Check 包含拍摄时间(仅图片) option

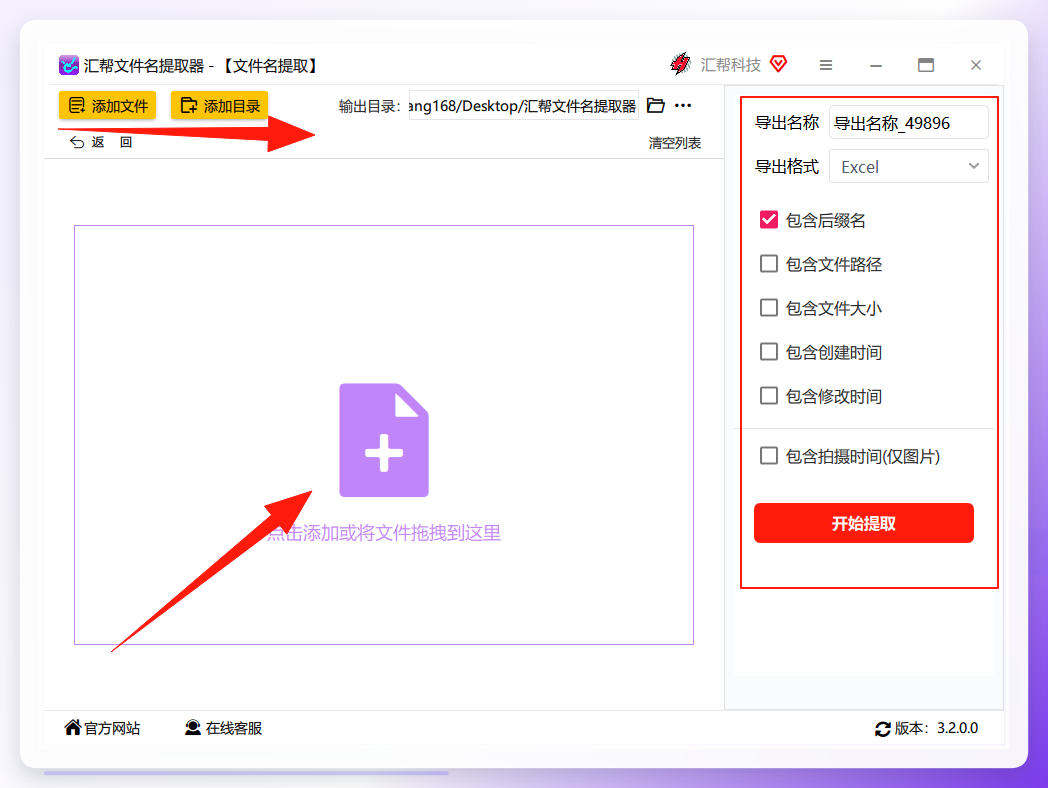pyautogui.click(x=769, y=456)
